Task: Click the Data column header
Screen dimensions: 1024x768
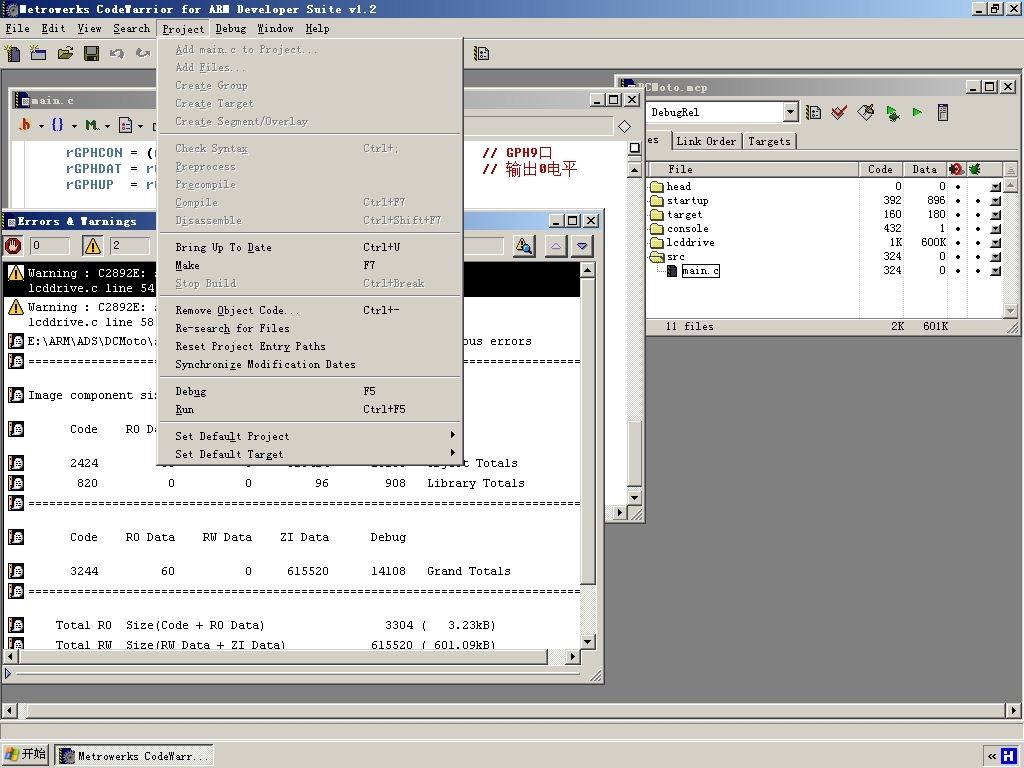Action: (x=925, y=169)
